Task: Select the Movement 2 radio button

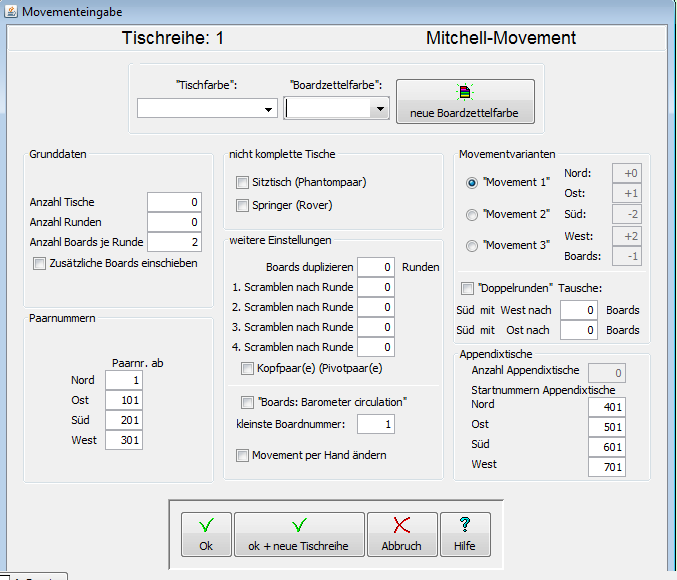Action: [x=472, y=215]
